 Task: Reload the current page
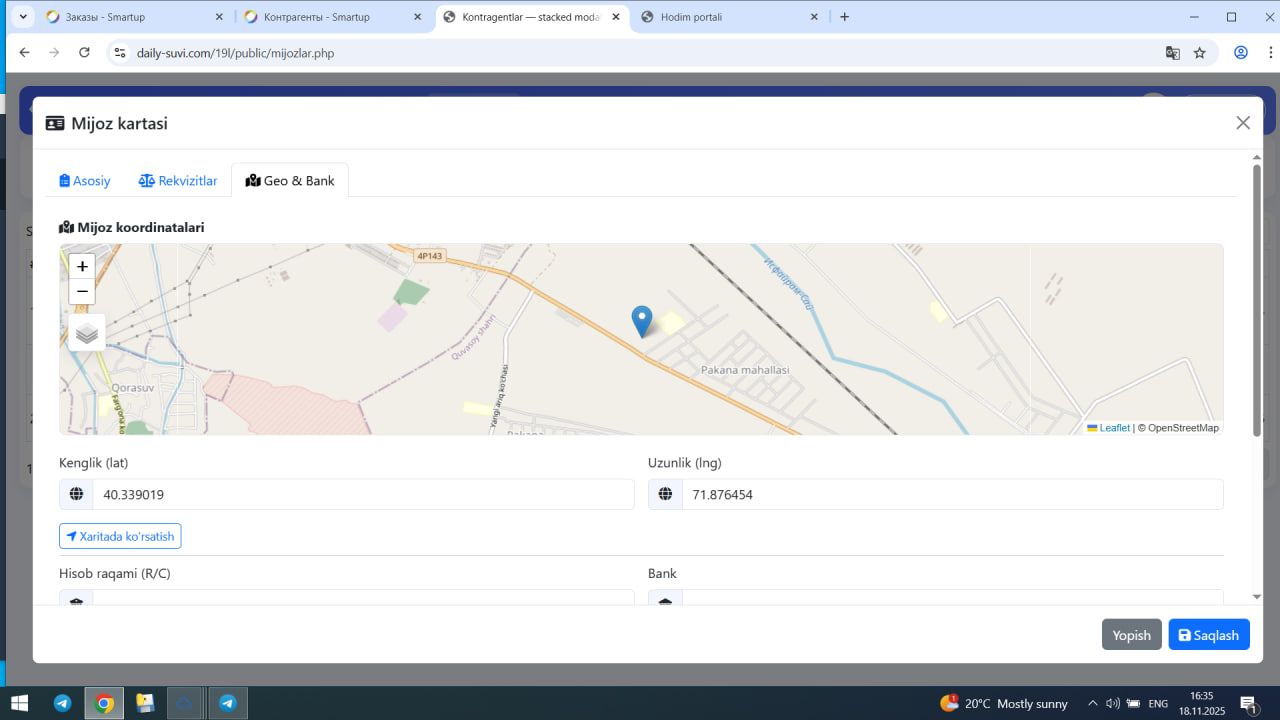[x=84, y=53]
